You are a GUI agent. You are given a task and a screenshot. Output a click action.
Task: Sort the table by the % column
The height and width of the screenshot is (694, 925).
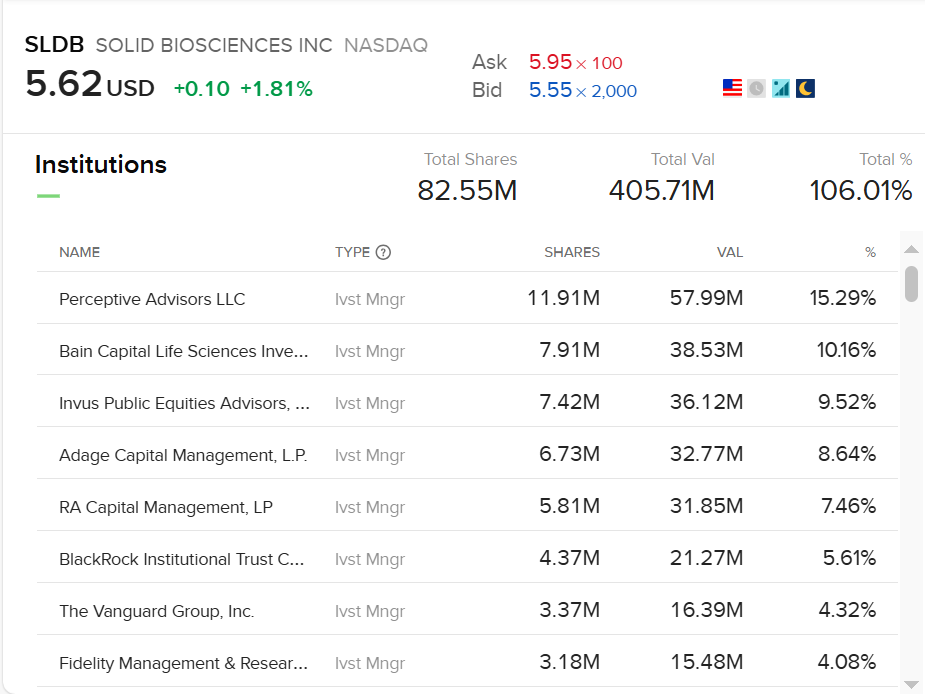click(x=870, y=252)
